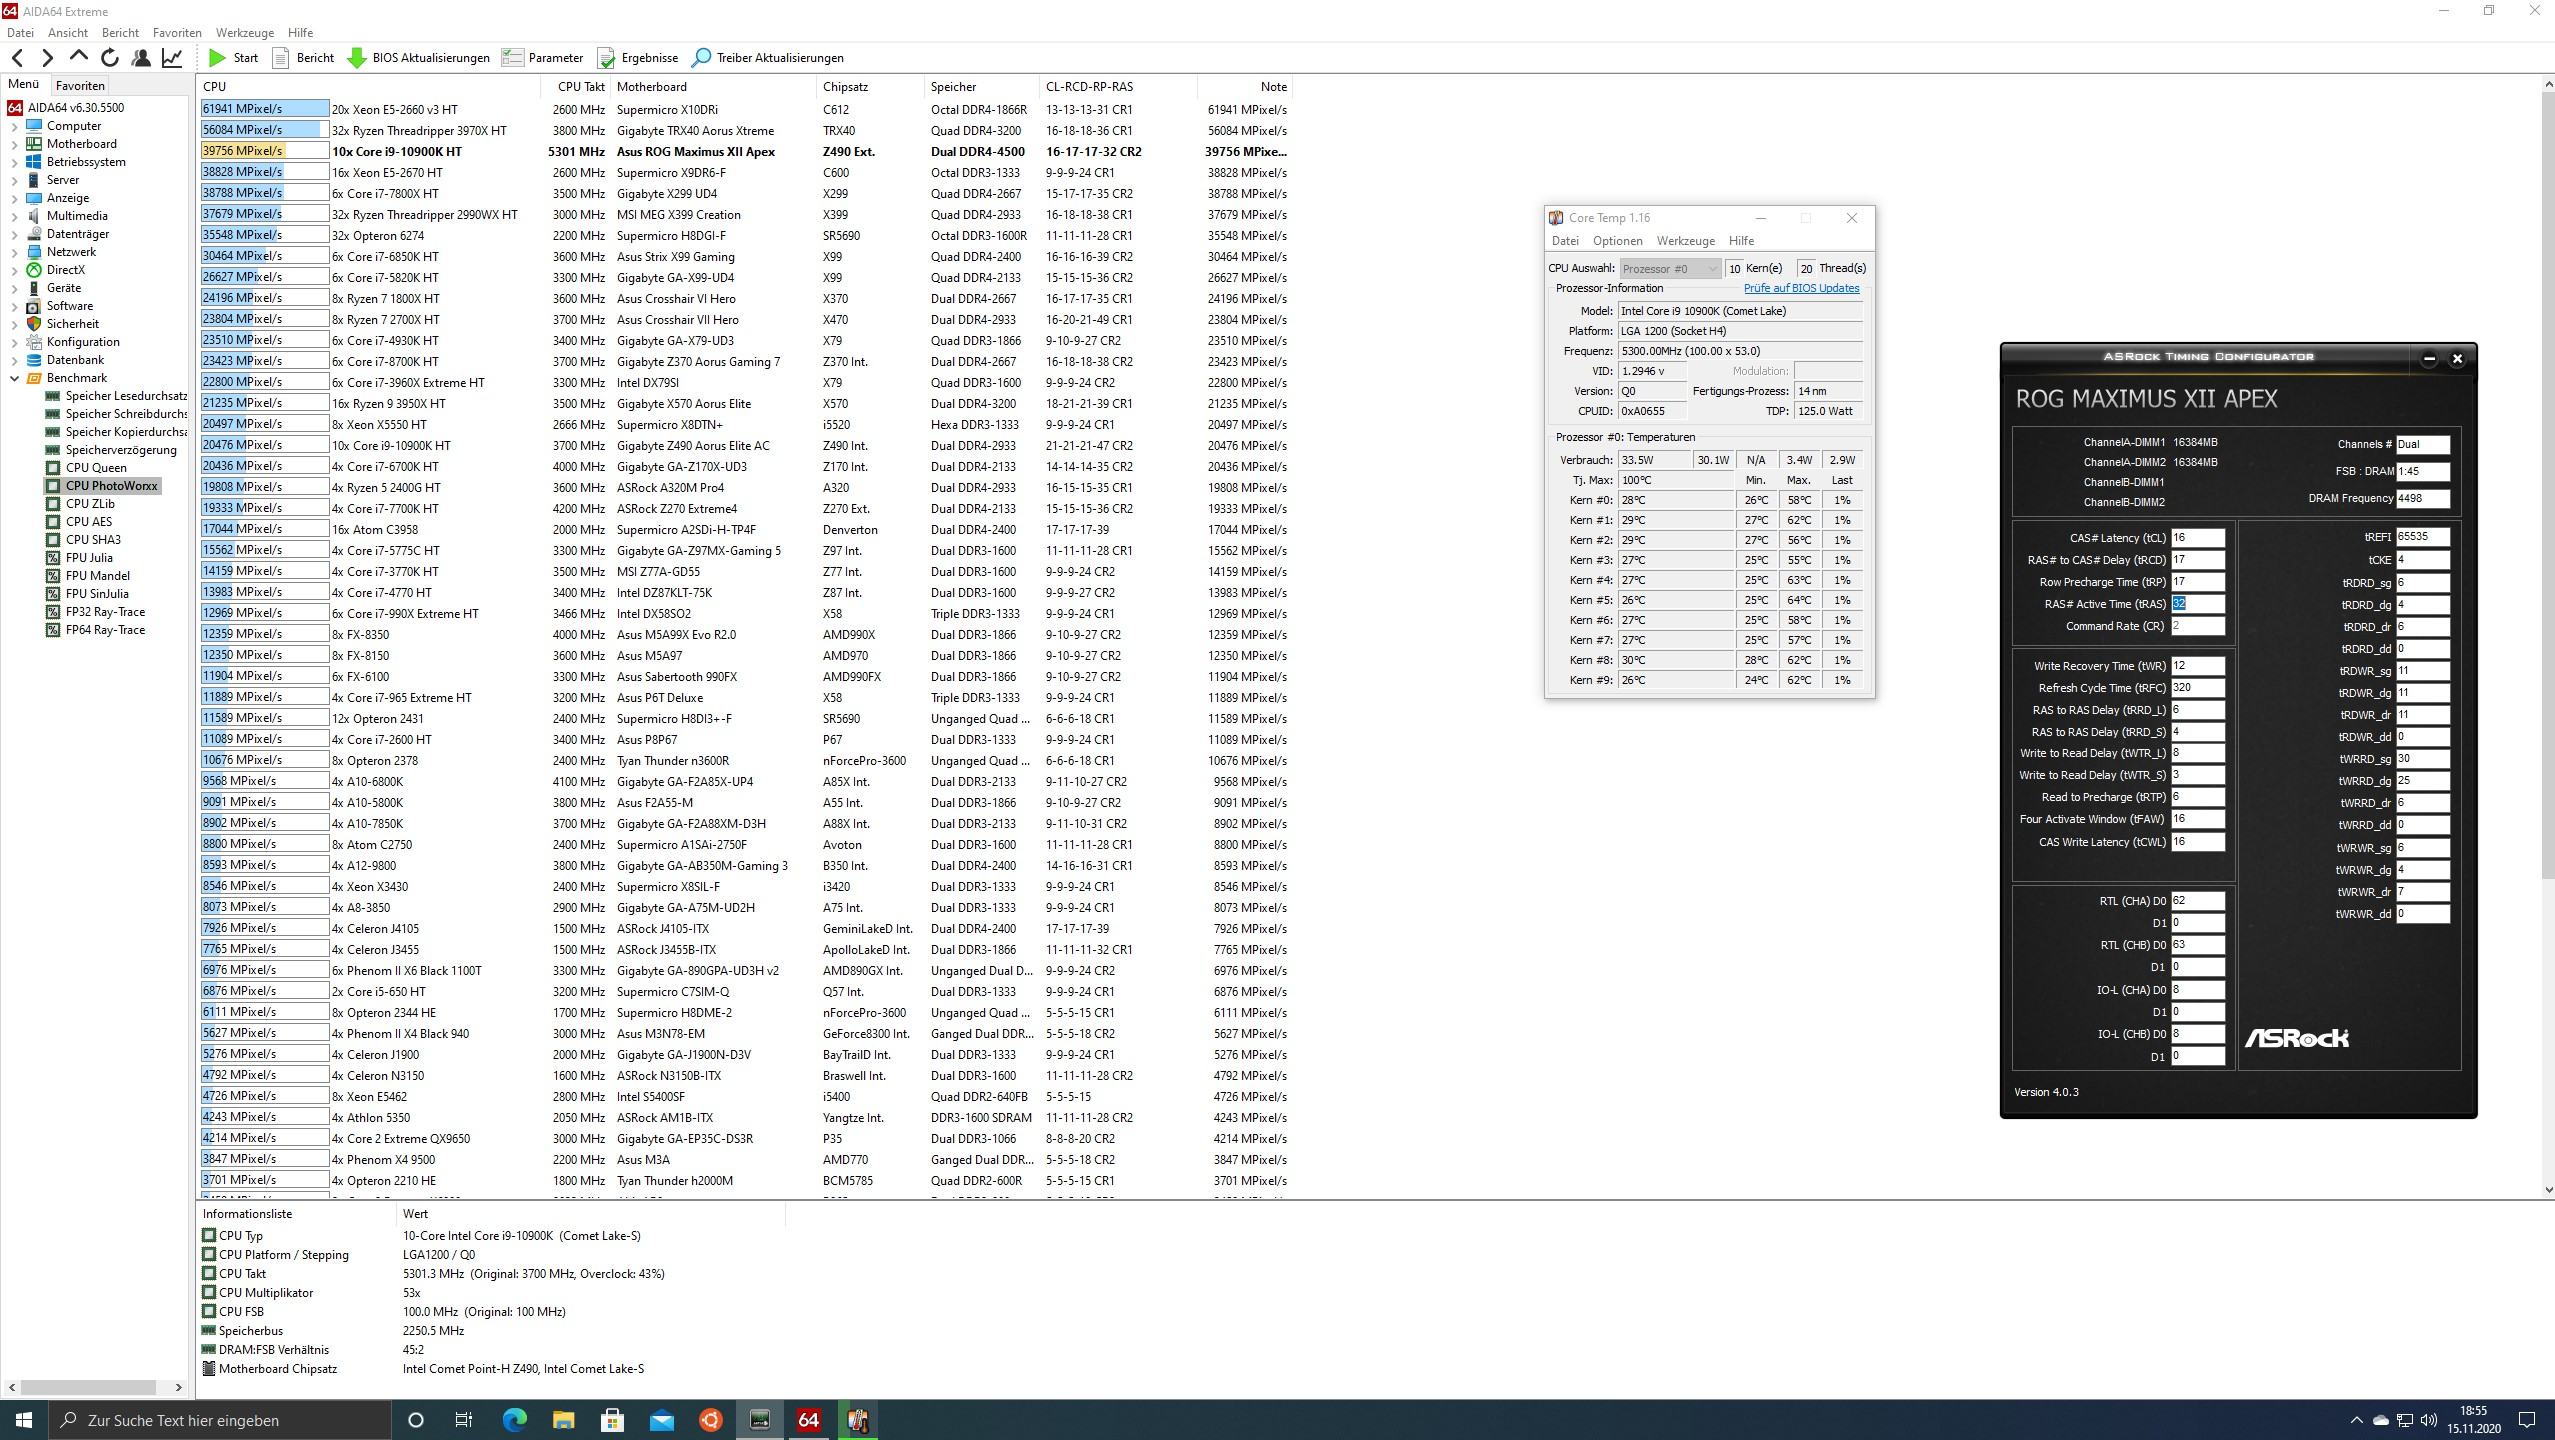Click the Treiber Aktualisierungen magnifier icon
The image size is (2555, 1440).
(x=701, y=58)
